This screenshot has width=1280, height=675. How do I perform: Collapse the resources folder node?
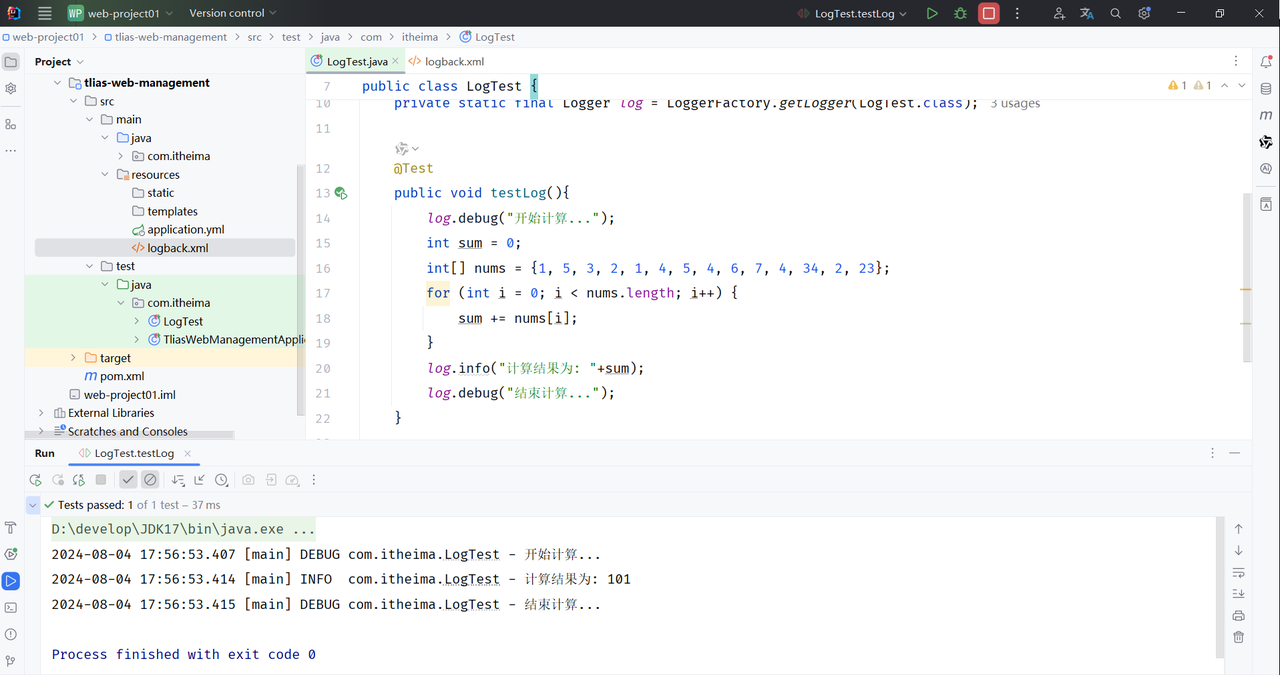(x=105, y=175)
